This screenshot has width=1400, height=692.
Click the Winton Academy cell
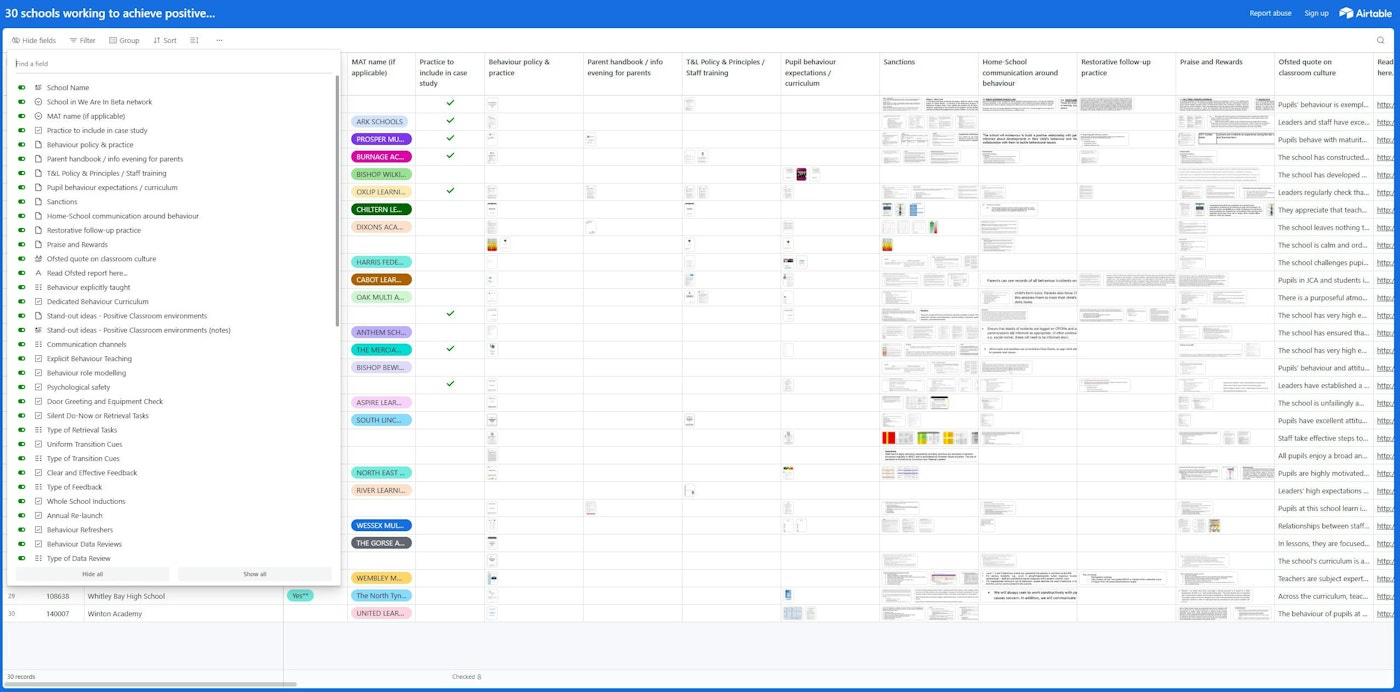point(184,613)
